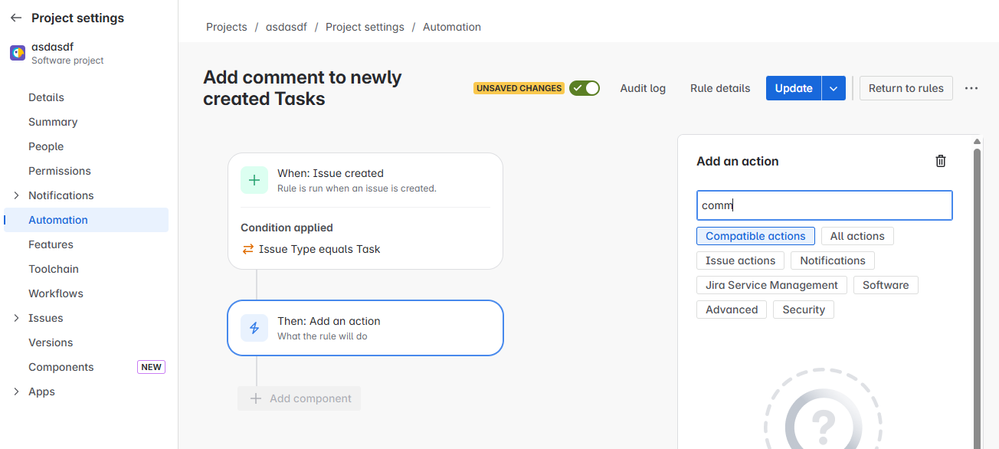Click the Projects breadcrumb link

tap(226, 27)
